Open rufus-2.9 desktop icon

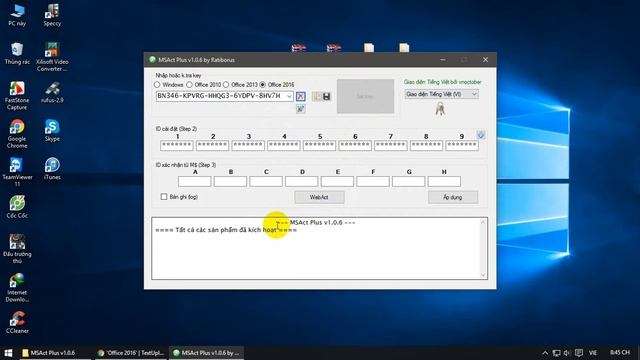tap(52, 92)
